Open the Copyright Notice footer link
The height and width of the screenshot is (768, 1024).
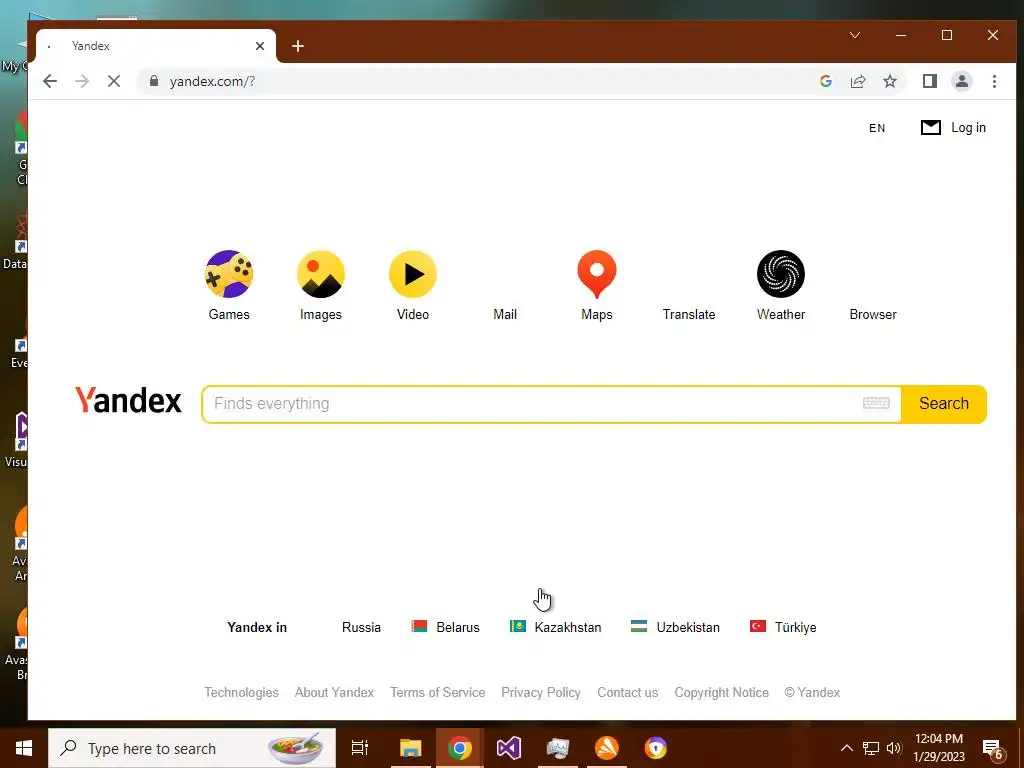click(x=722, y=692)
